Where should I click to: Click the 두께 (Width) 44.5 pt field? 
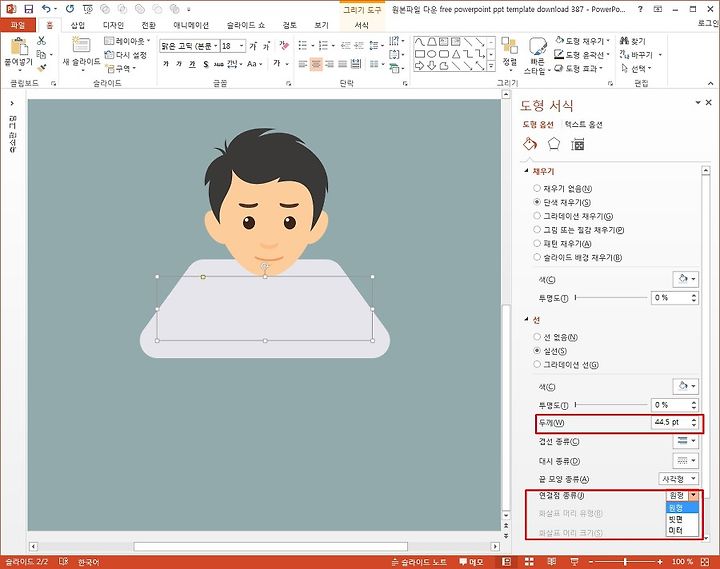(x=675, y=423)
